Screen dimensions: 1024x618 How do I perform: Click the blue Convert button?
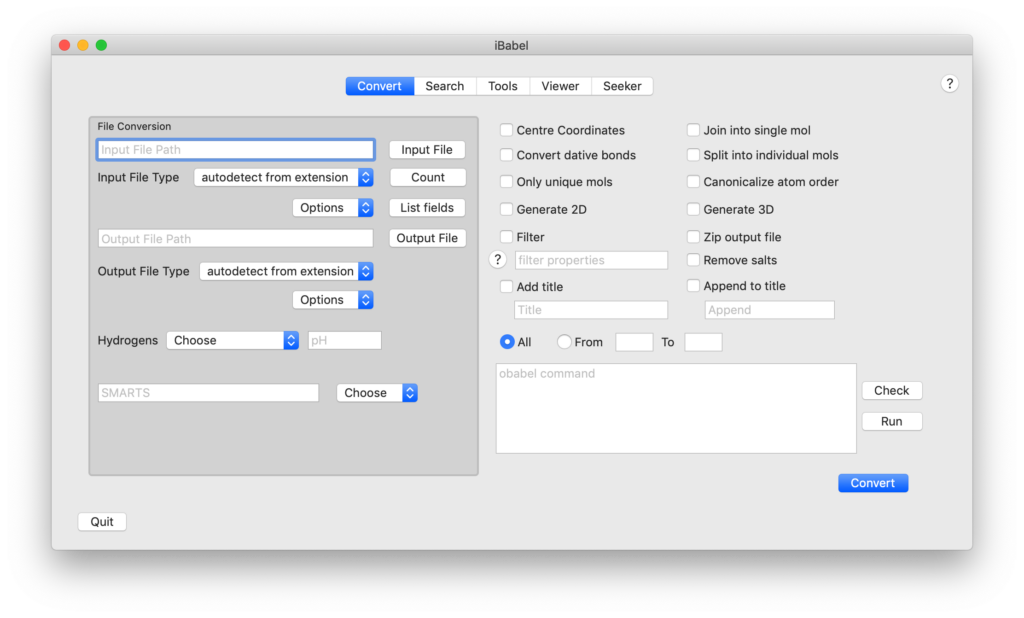872,483
